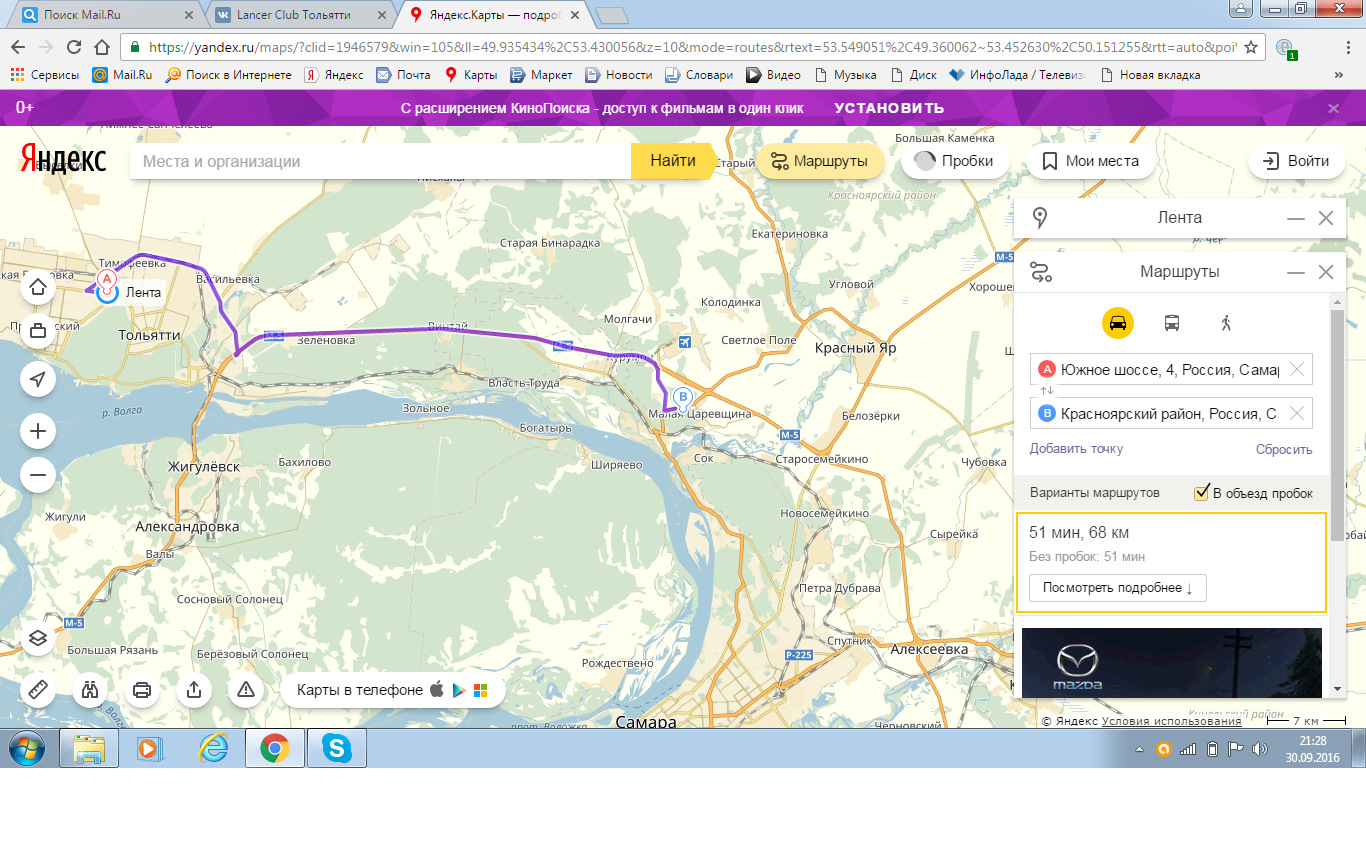Screen dimensions: 1366x844
Task: Open the Словари bookmark
Action: point(697,75)
